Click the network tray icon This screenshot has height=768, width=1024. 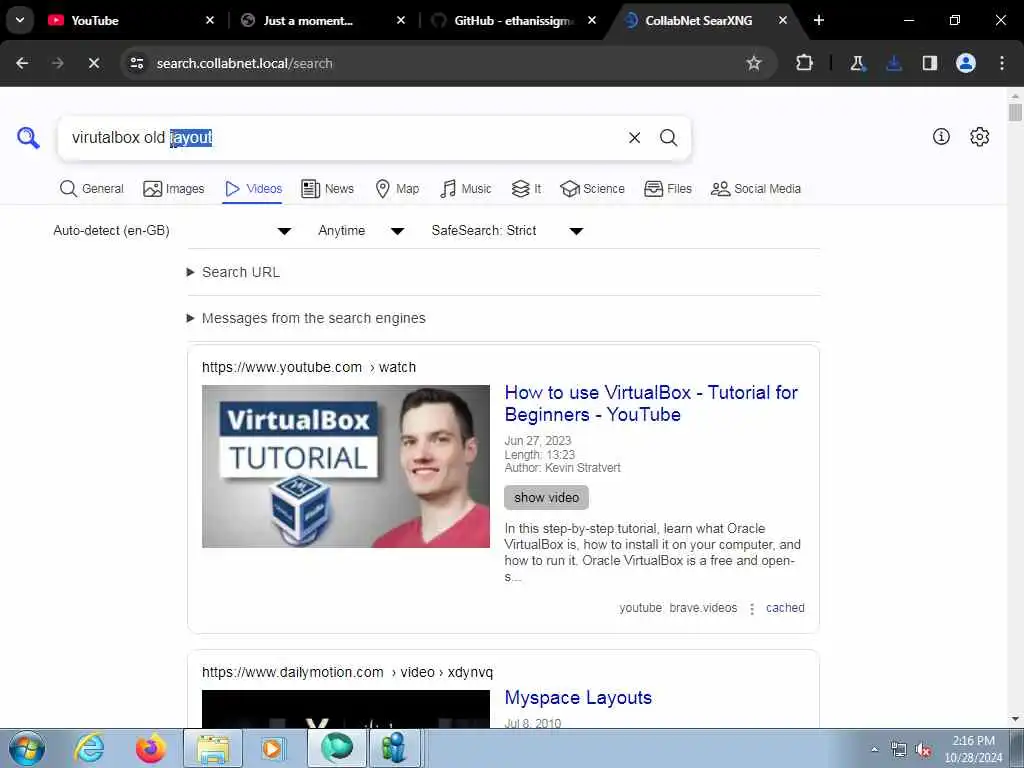click(899, 750)
